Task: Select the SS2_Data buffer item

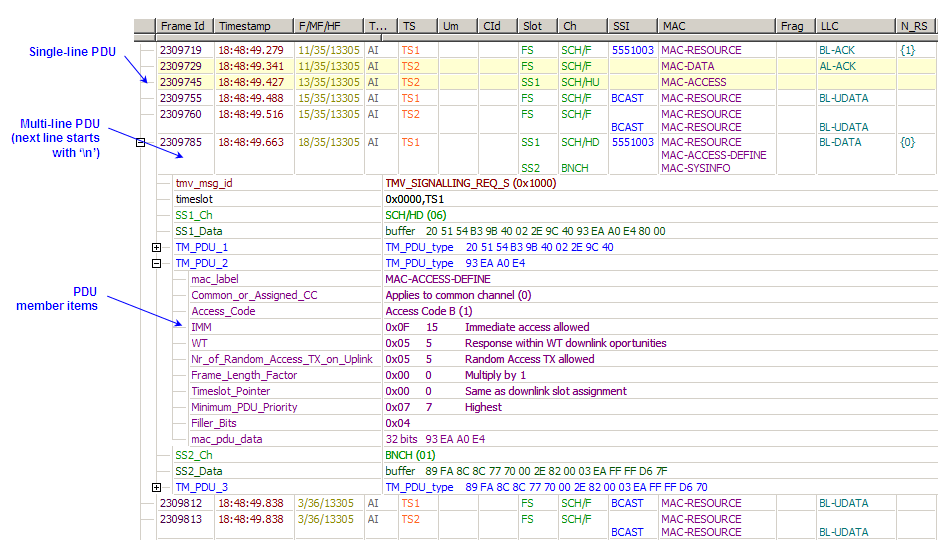Action: click(x=198, y=471)
